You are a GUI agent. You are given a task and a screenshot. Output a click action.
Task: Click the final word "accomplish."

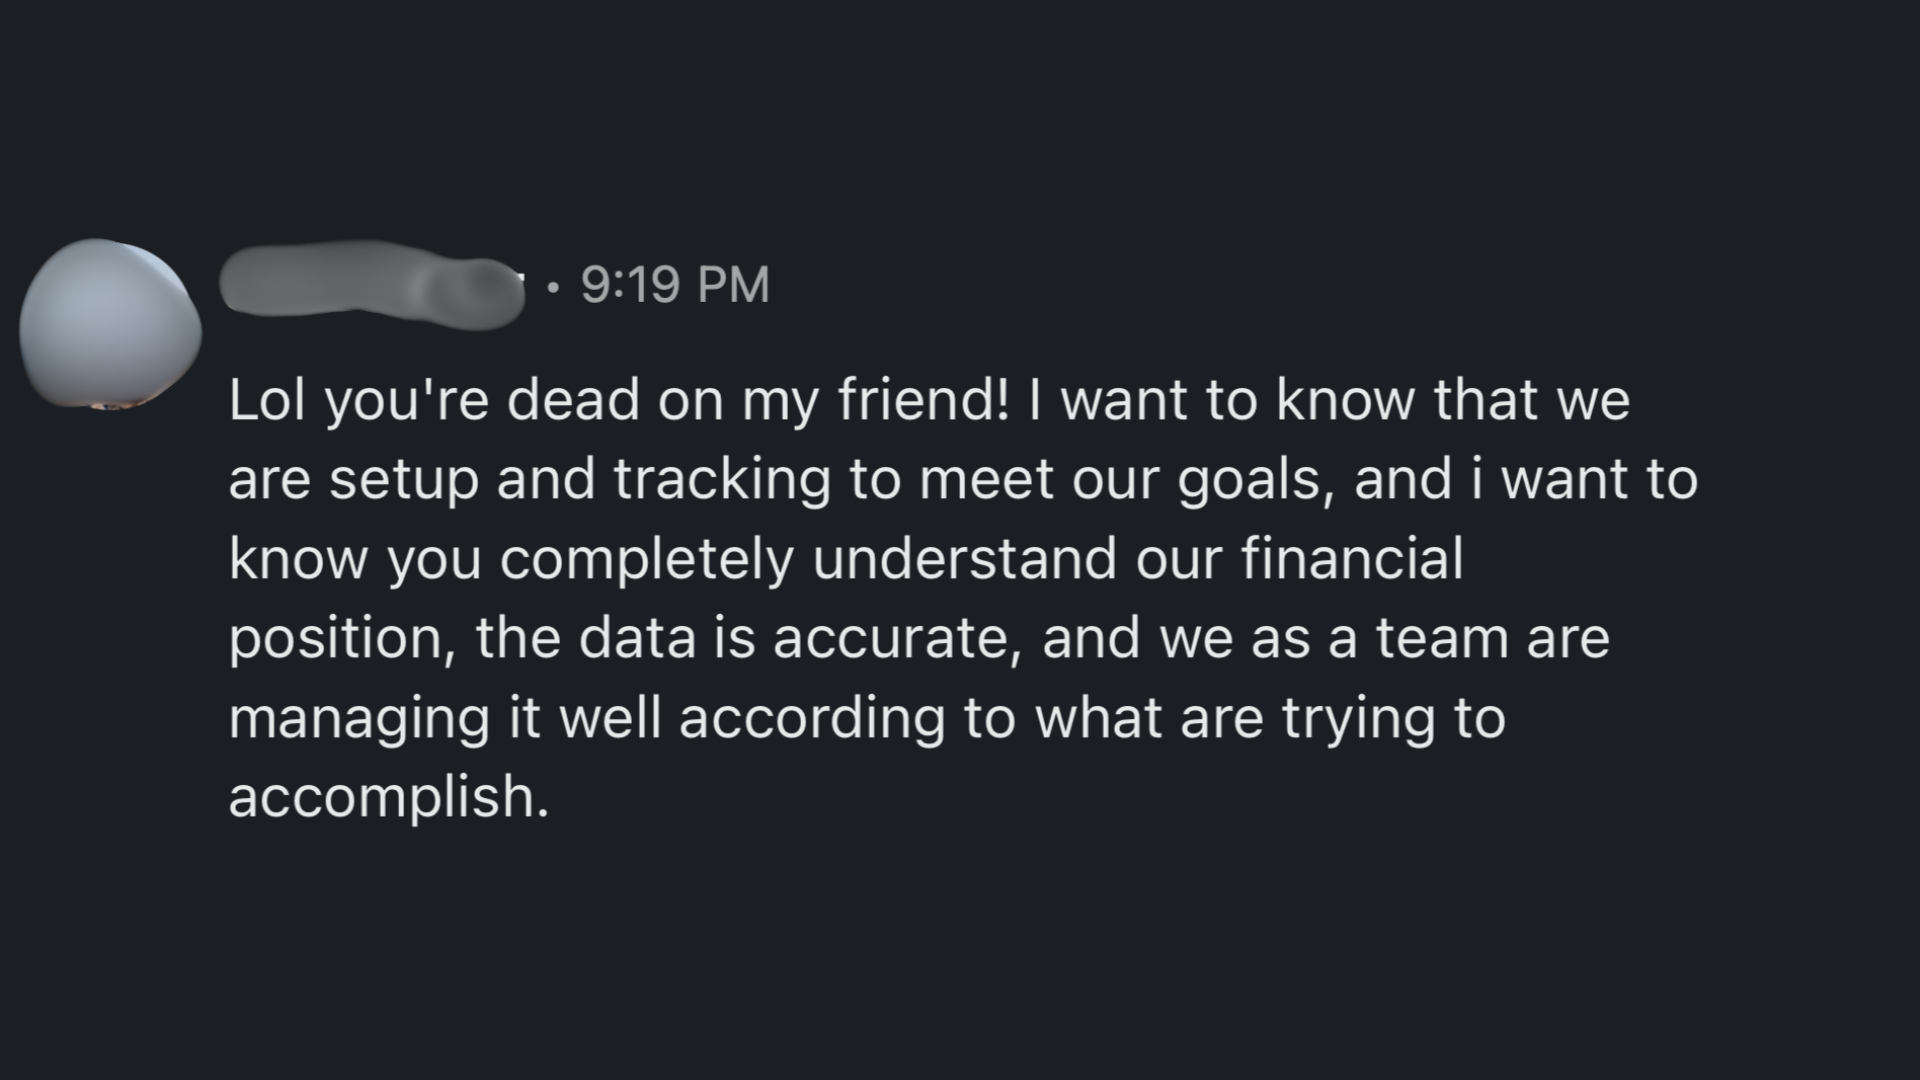[x=389, y=798]
